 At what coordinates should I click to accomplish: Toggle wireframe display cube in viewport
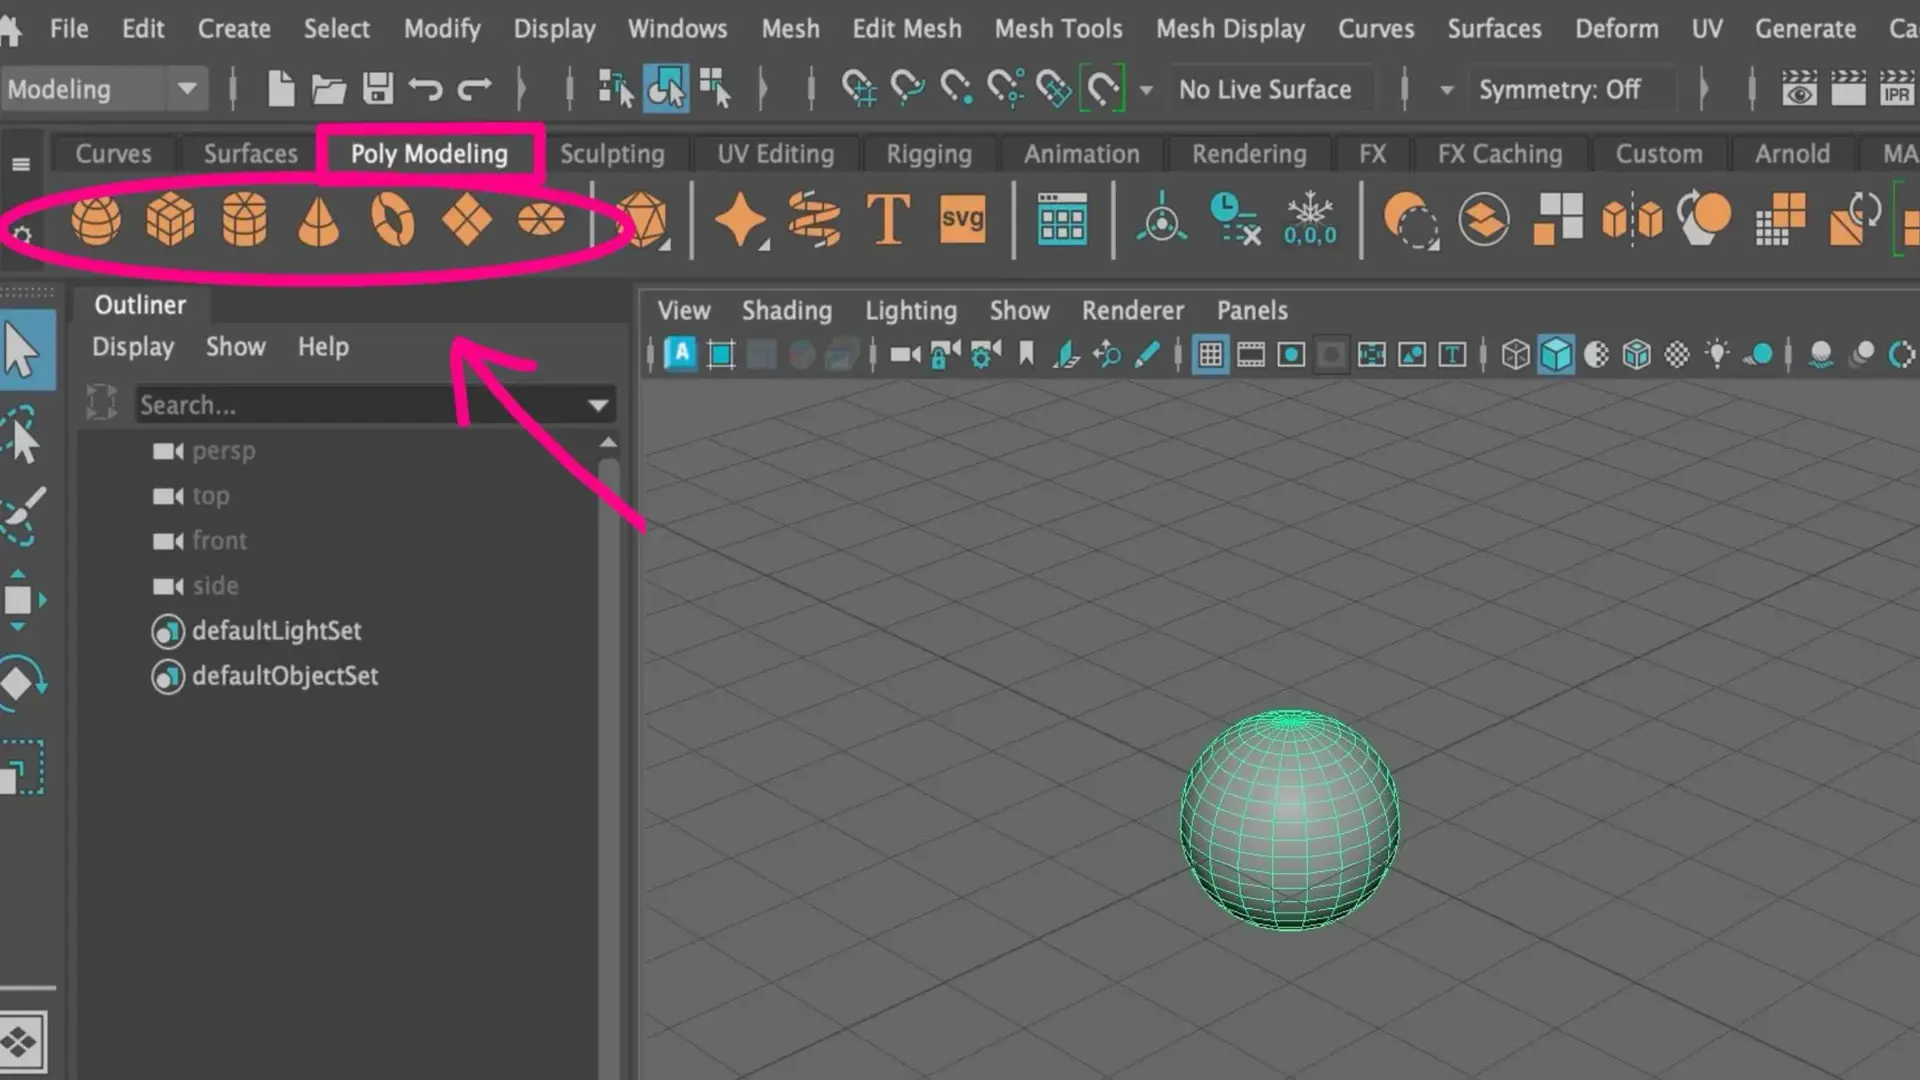coord(1515,354)
